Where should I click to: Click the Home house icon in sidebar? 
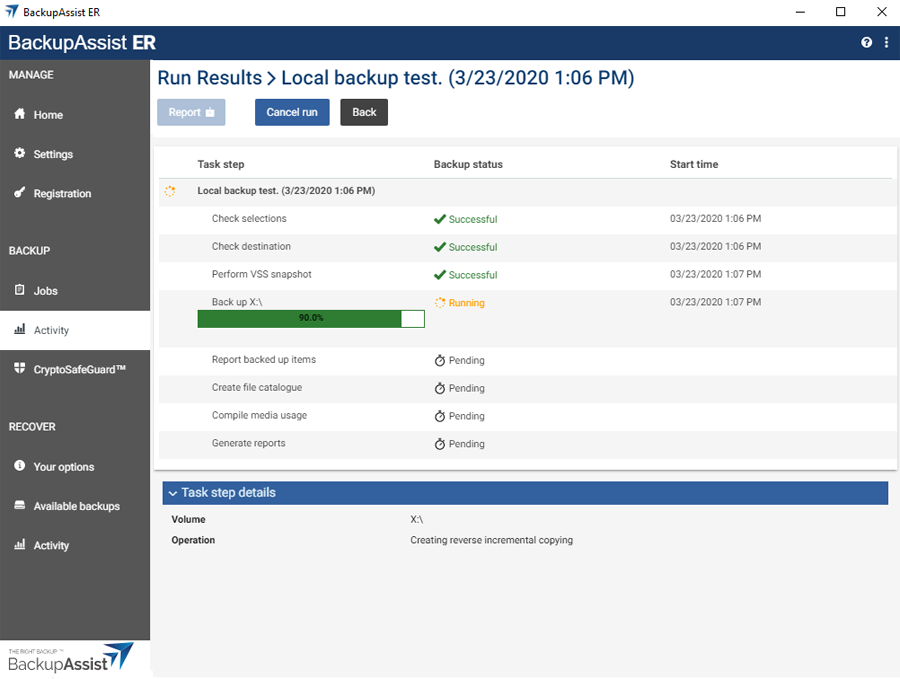point(20,114)
